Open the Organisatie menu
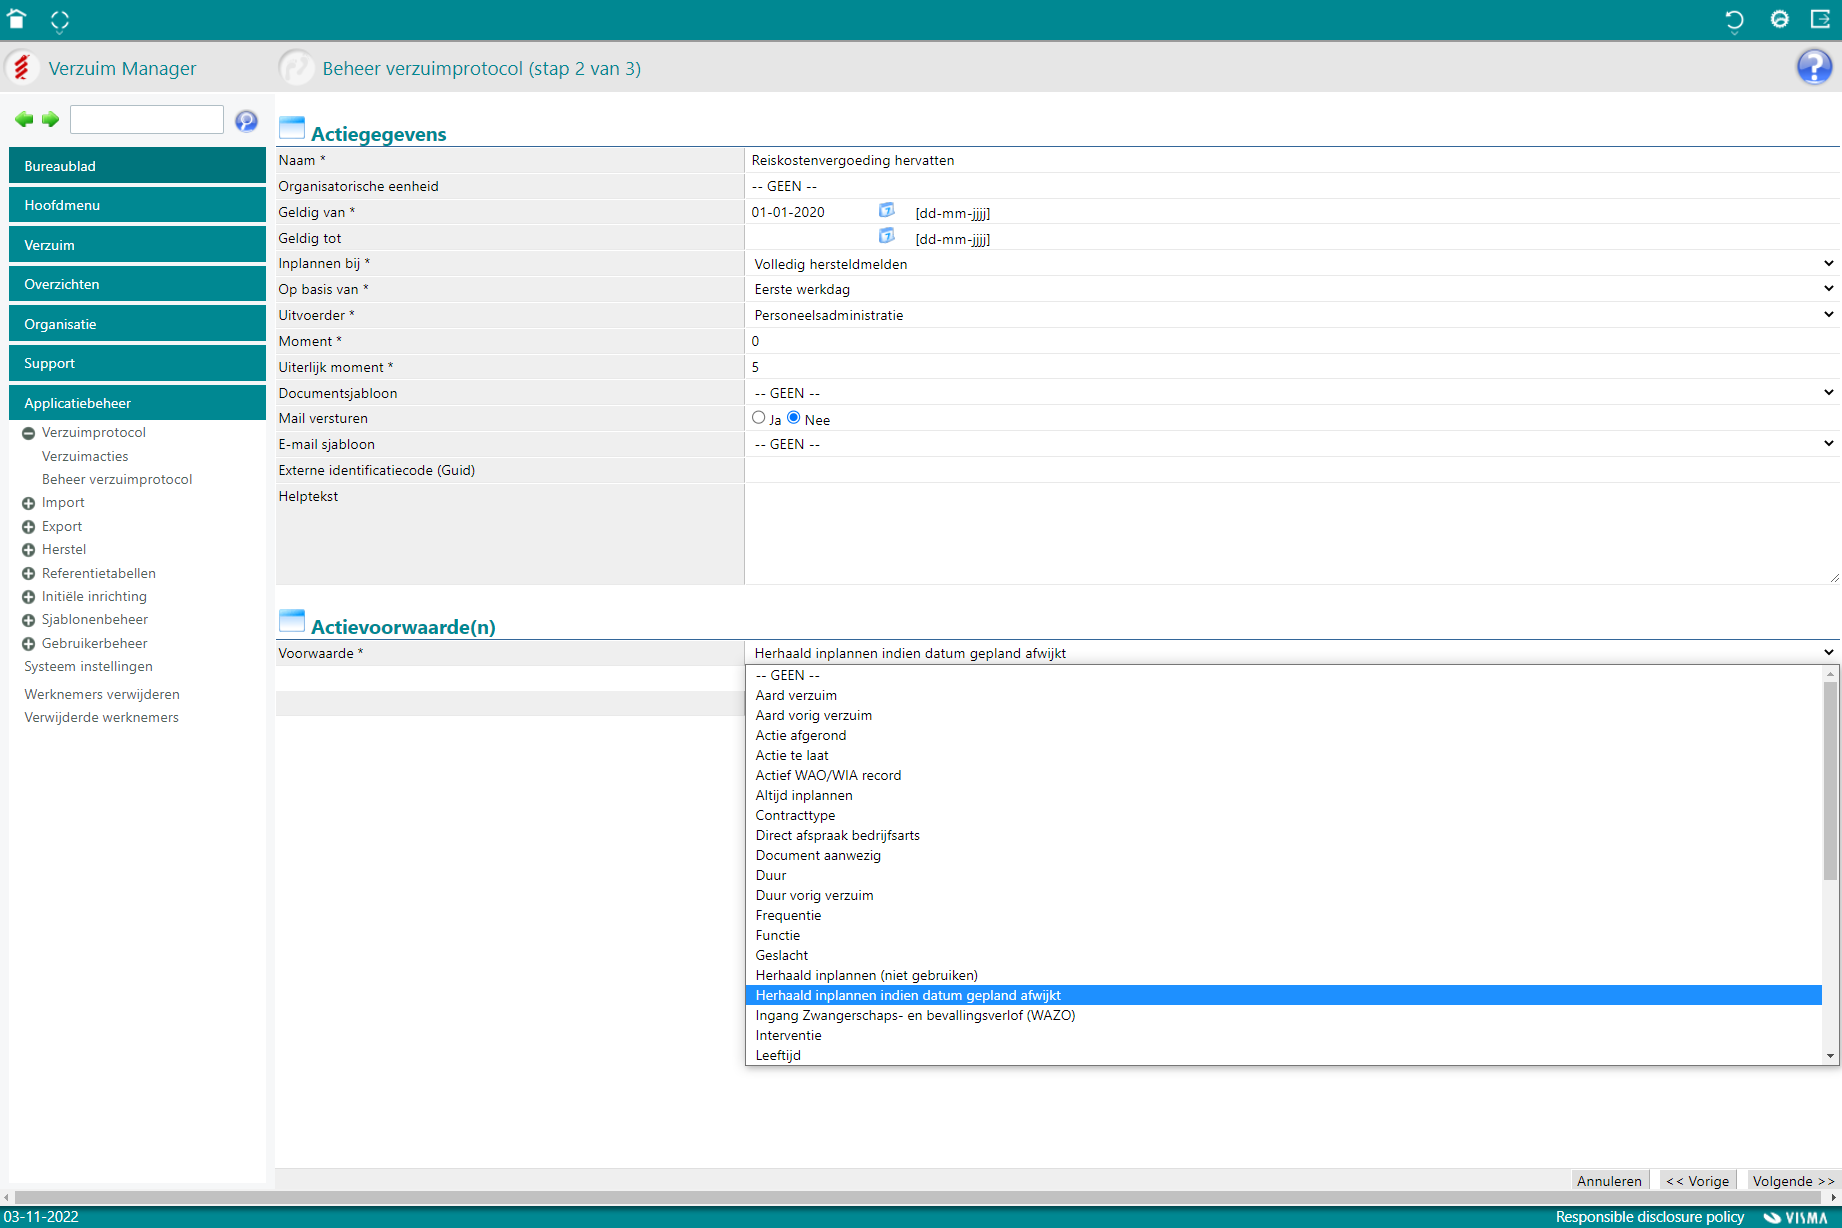Image resolution: width=1842 pixels, height=1228 pixels. click(137, 324)
